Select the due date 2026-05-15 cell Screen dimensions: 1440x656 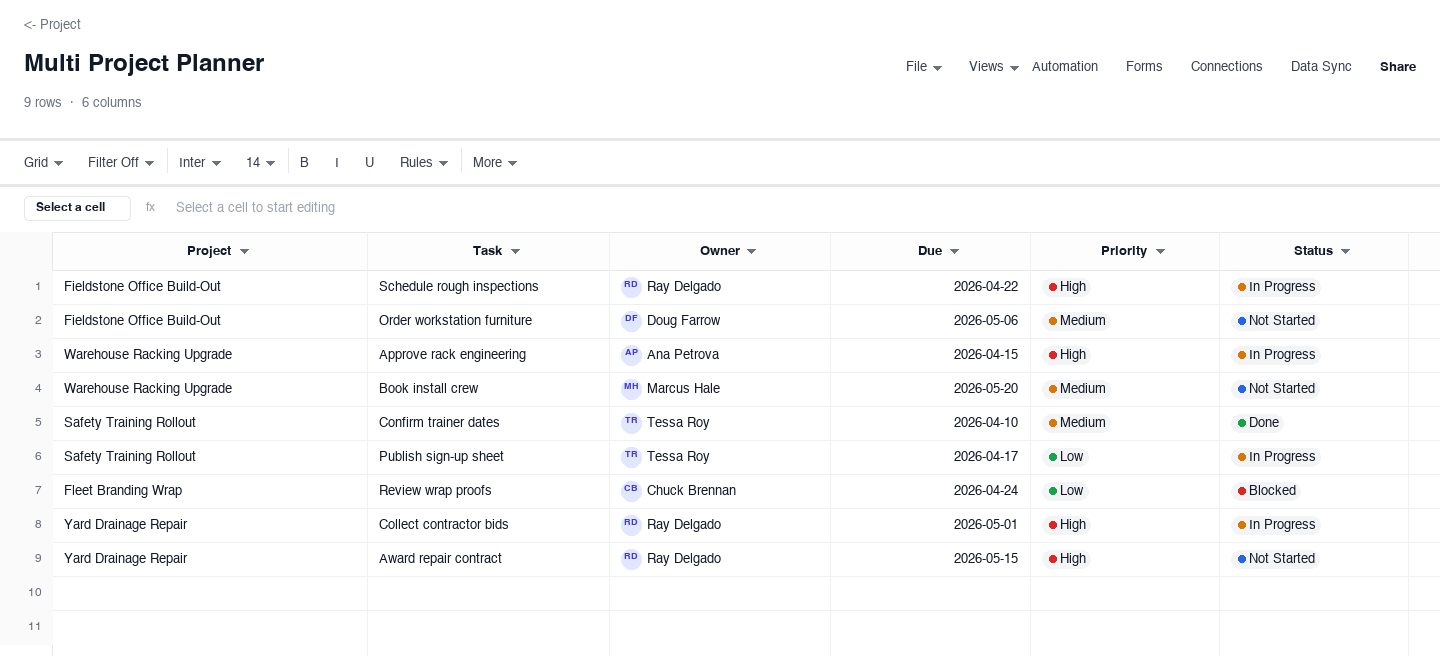(931, 559)
